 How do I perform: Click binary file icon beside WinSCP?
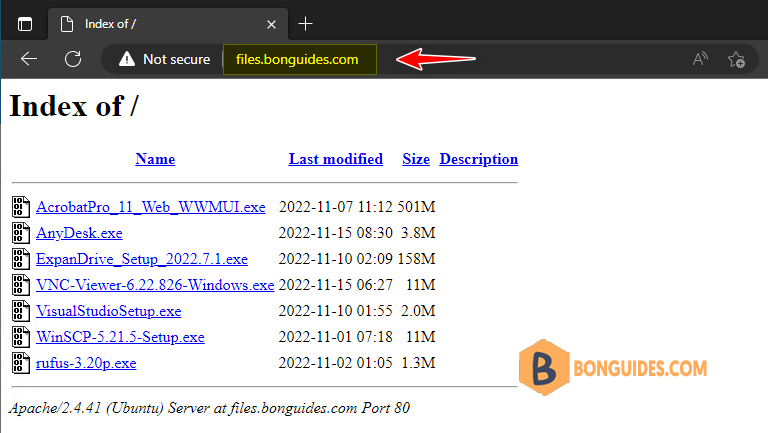coord(21,337)
